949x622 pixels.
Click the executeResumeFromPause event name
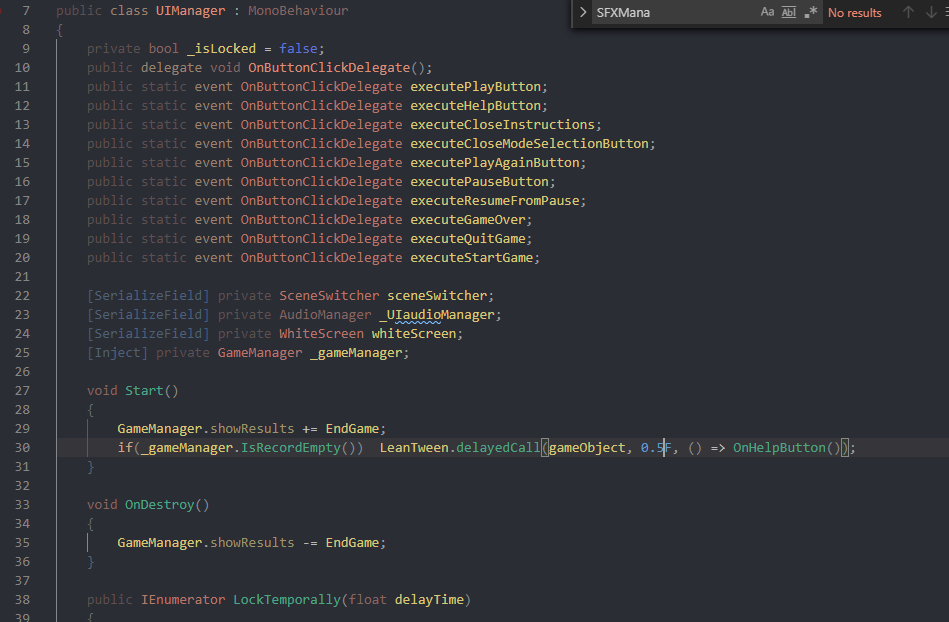pyautogui.click(x=494, y=200)
